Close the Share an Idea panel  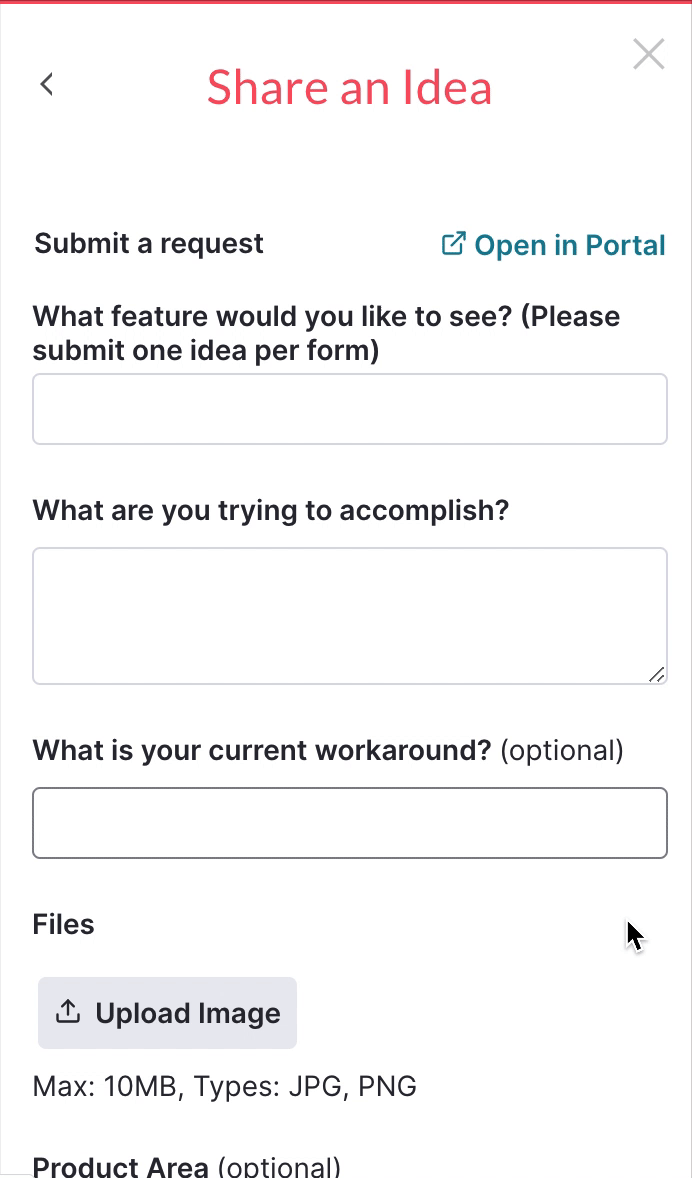coord(649,55)
